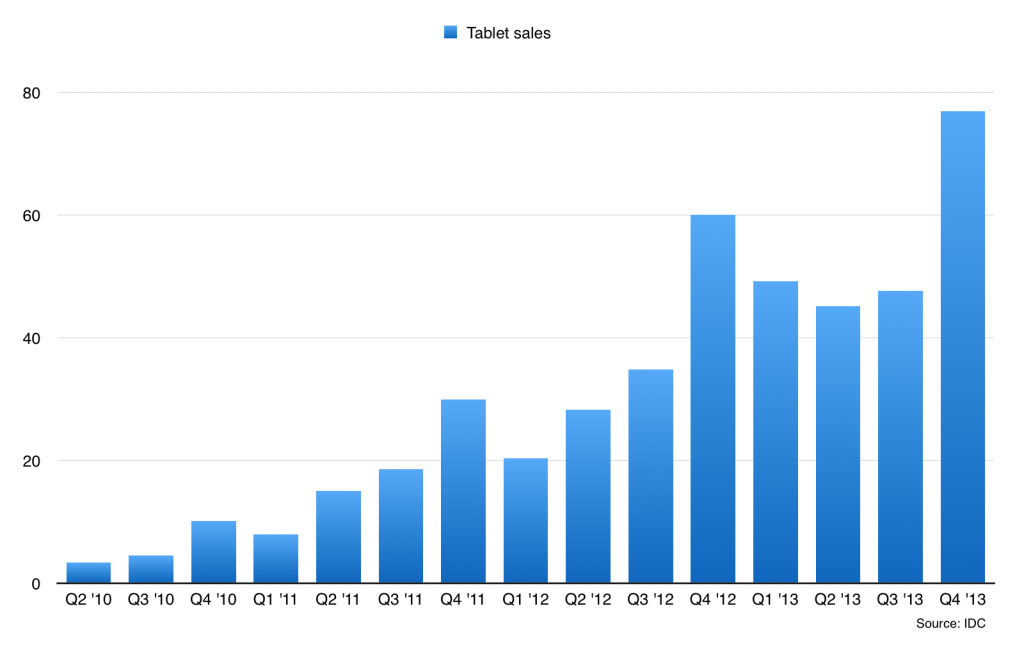Click the tallest Q4 '13 bar
1024x652 pixels.
click(963, 347)
